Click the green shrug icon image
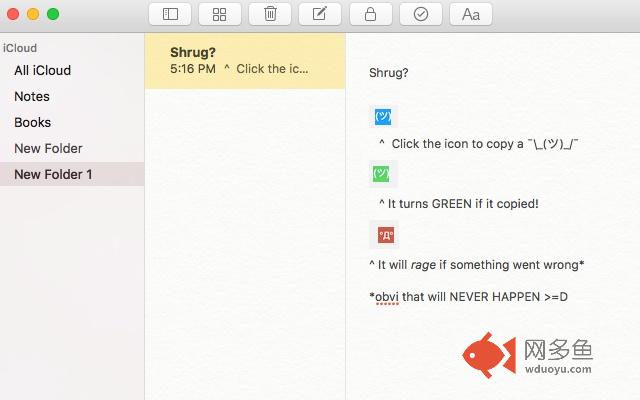The width and height of the screenshot is (640, 400). [x=383, y=174]
